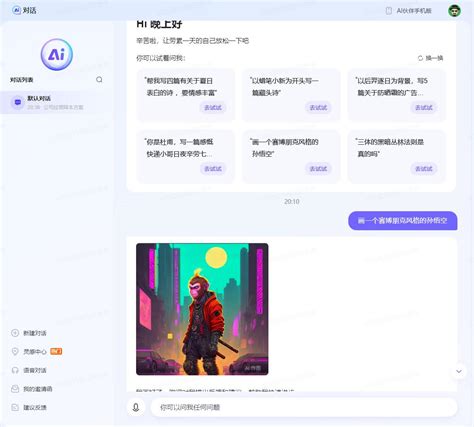
Task: Select the prompt text "以后羿逐日为背景"
Action: (384, 81)
